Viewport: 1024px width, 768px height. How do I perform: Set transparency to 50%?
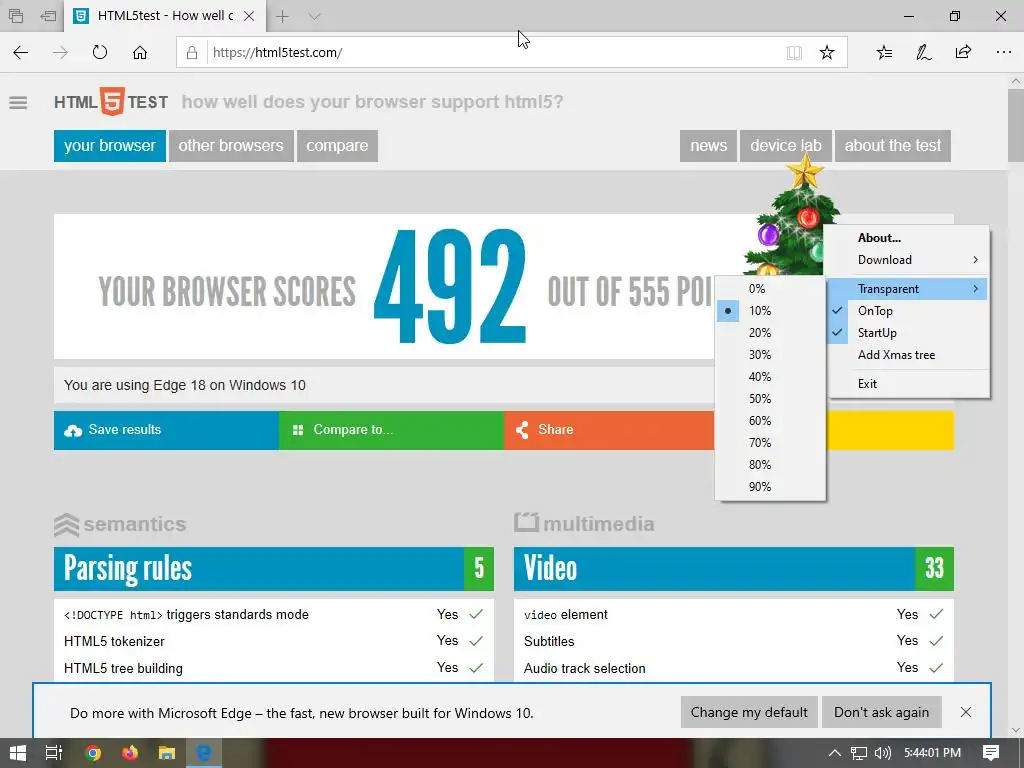[x=771, y=399]
